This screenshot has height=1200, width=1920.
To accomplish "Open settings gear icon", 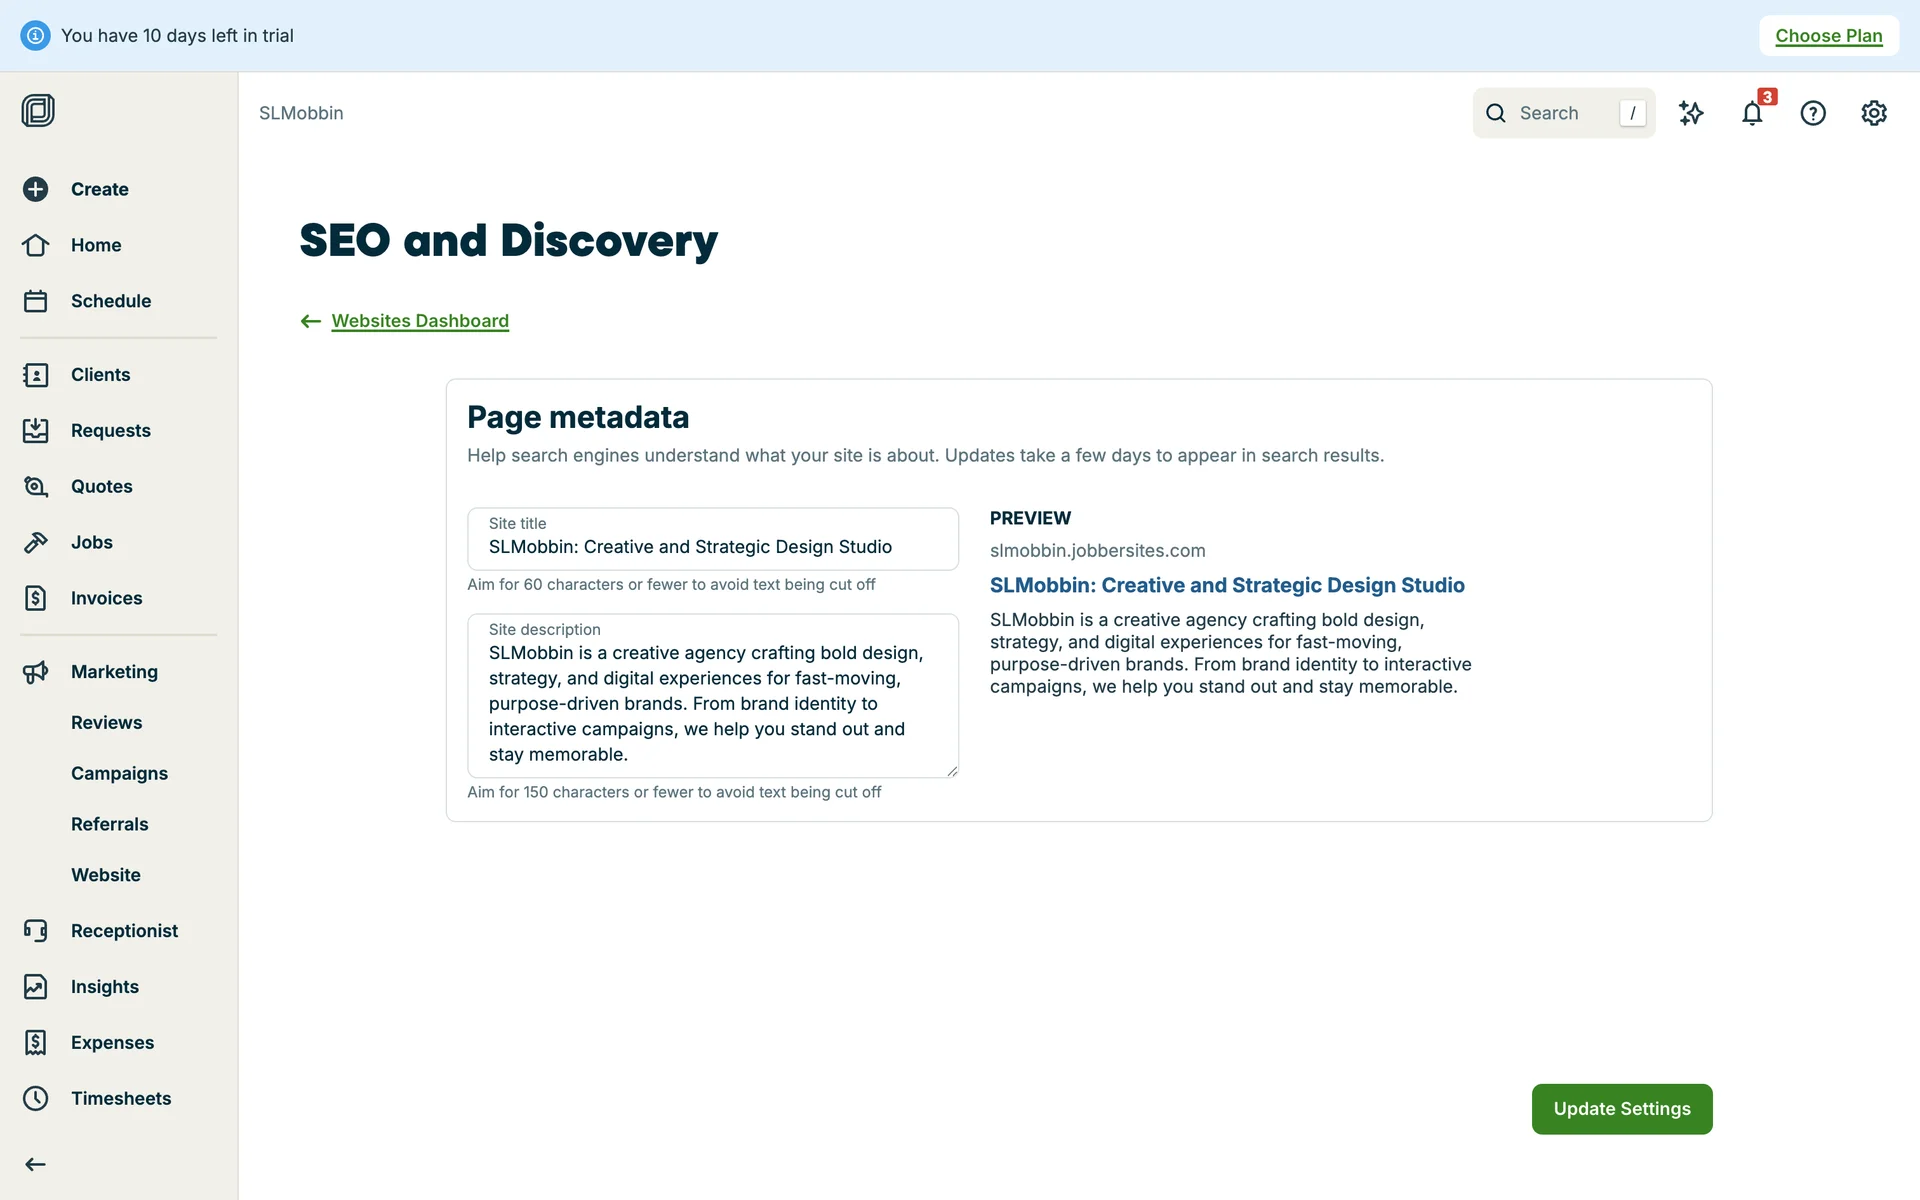I will pos(1873,114).
